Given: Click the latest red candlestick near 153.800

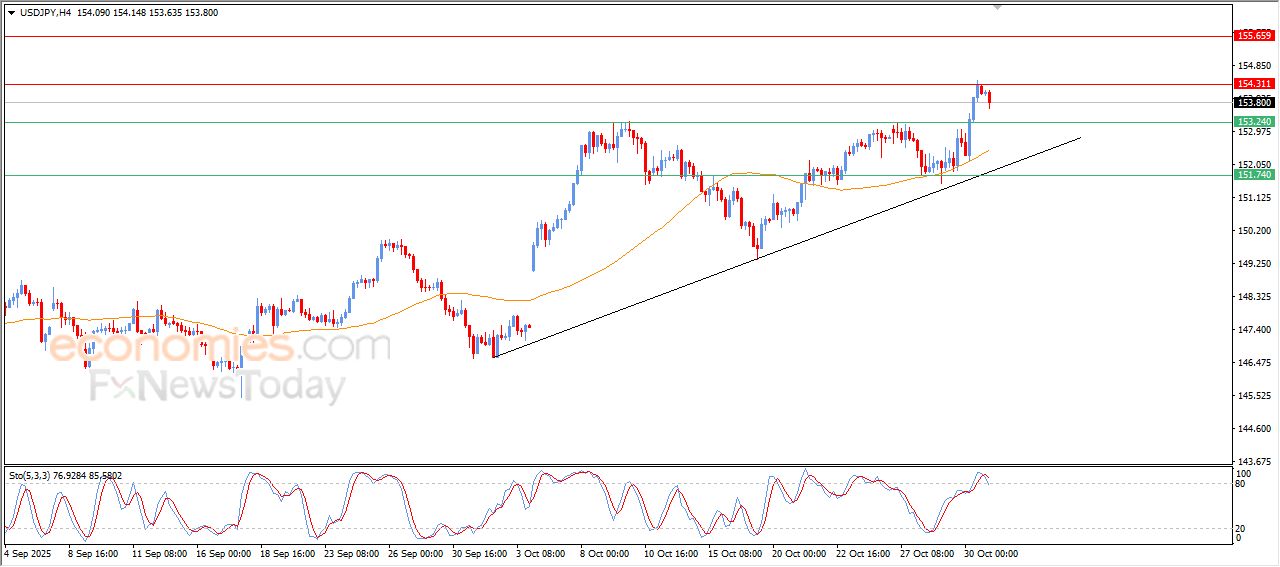Looking at the screenshot, I should 989,98.
